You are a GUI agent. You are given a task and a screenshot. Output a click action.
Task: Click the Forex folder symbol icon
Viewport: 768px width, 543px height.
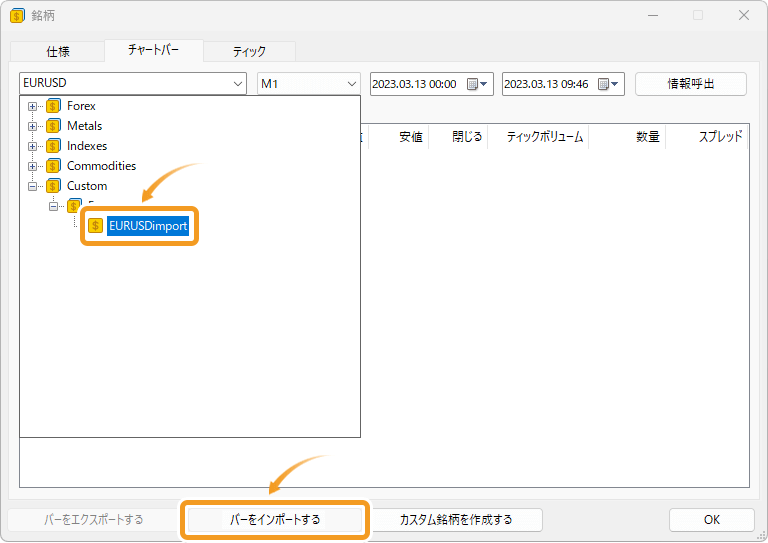[53, 106]
